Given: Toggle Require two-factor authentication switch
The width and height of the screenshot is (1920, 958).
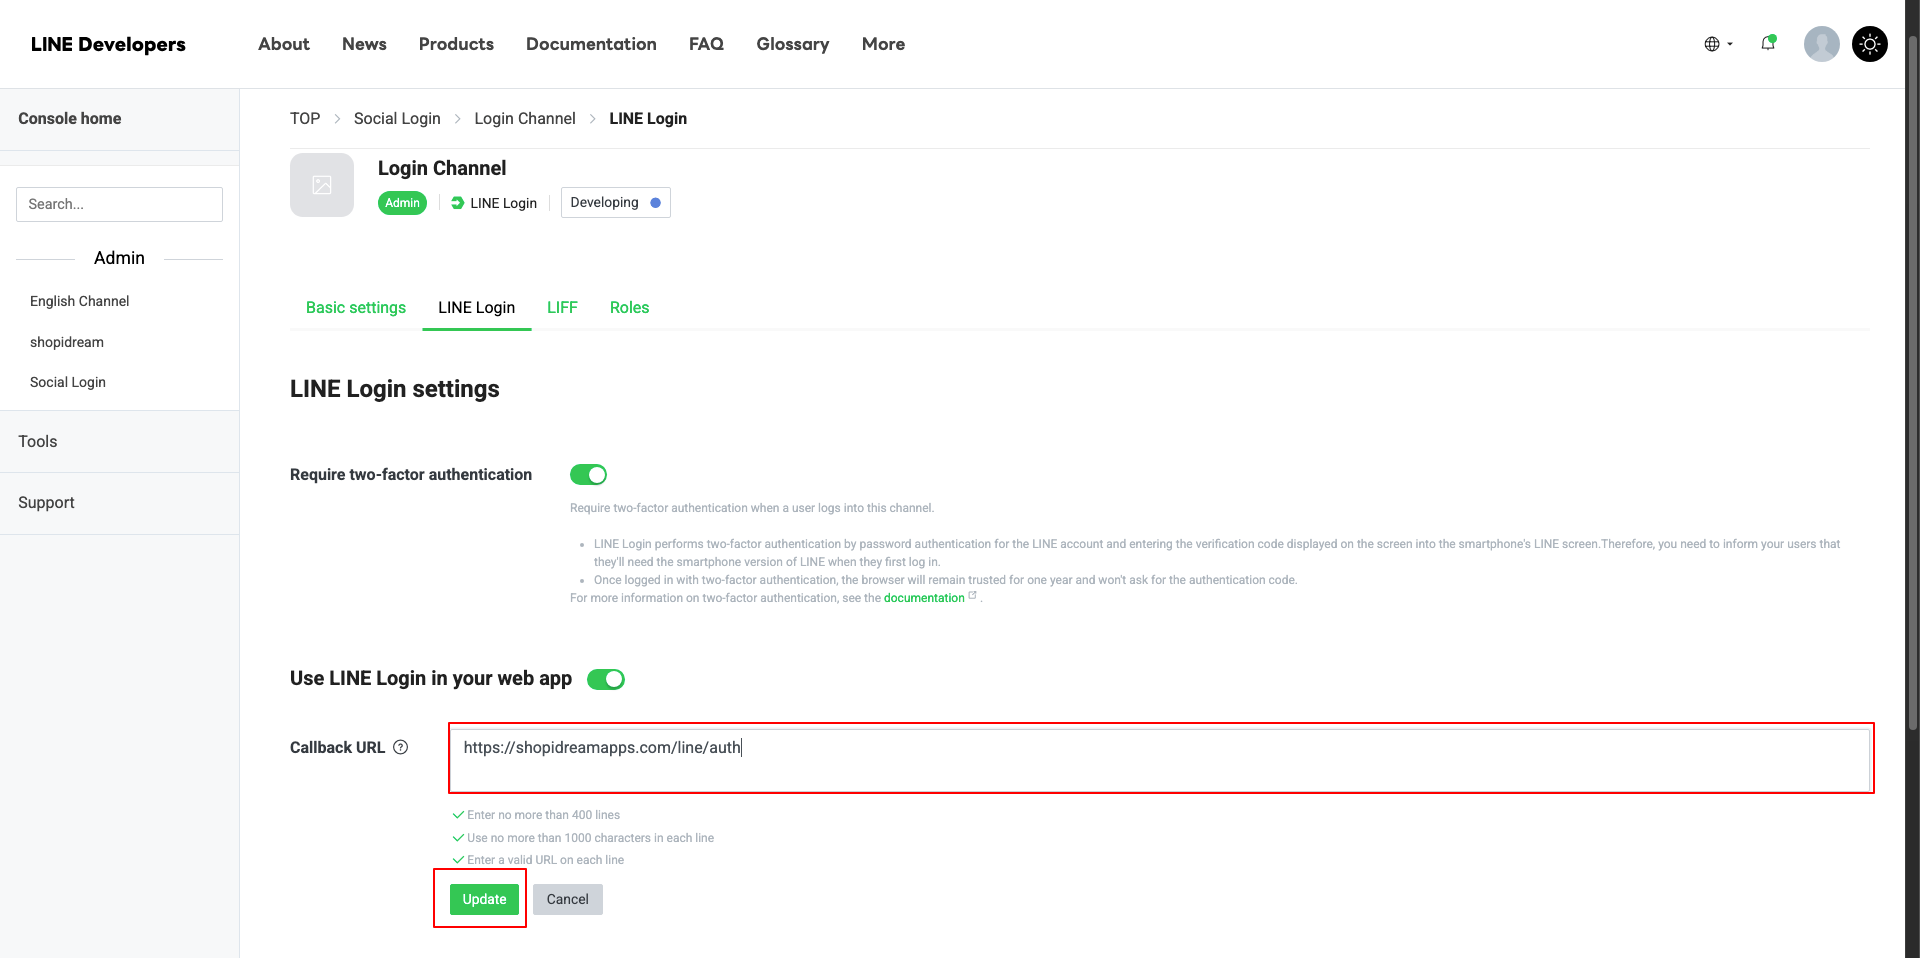Looking at the screenshot, I should pos(588,474).
